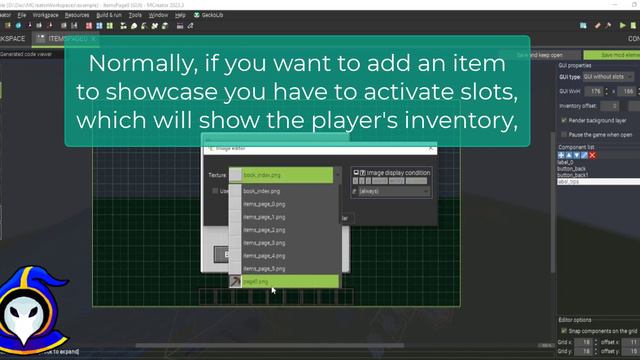Click the Grid y value field
The image size is (640, 360).
583,351
